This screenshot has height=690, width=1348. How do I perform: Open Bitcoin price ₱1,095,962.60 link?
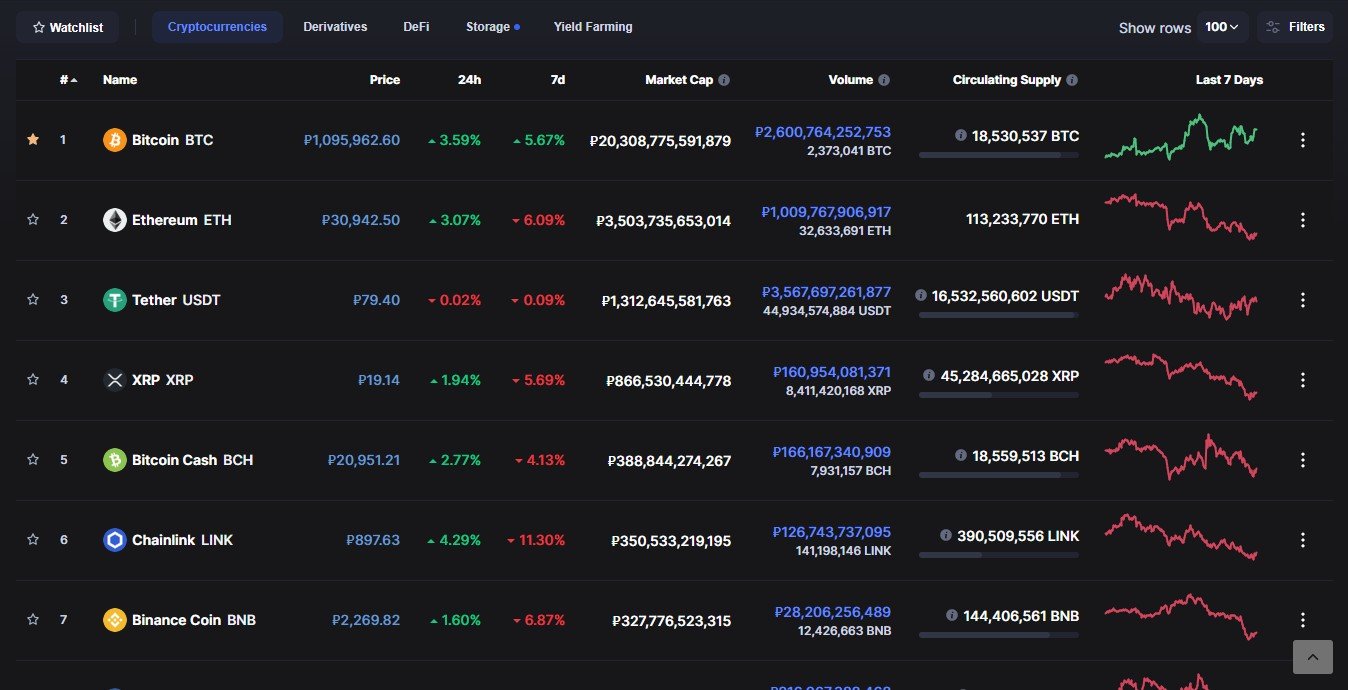(352, 140)
